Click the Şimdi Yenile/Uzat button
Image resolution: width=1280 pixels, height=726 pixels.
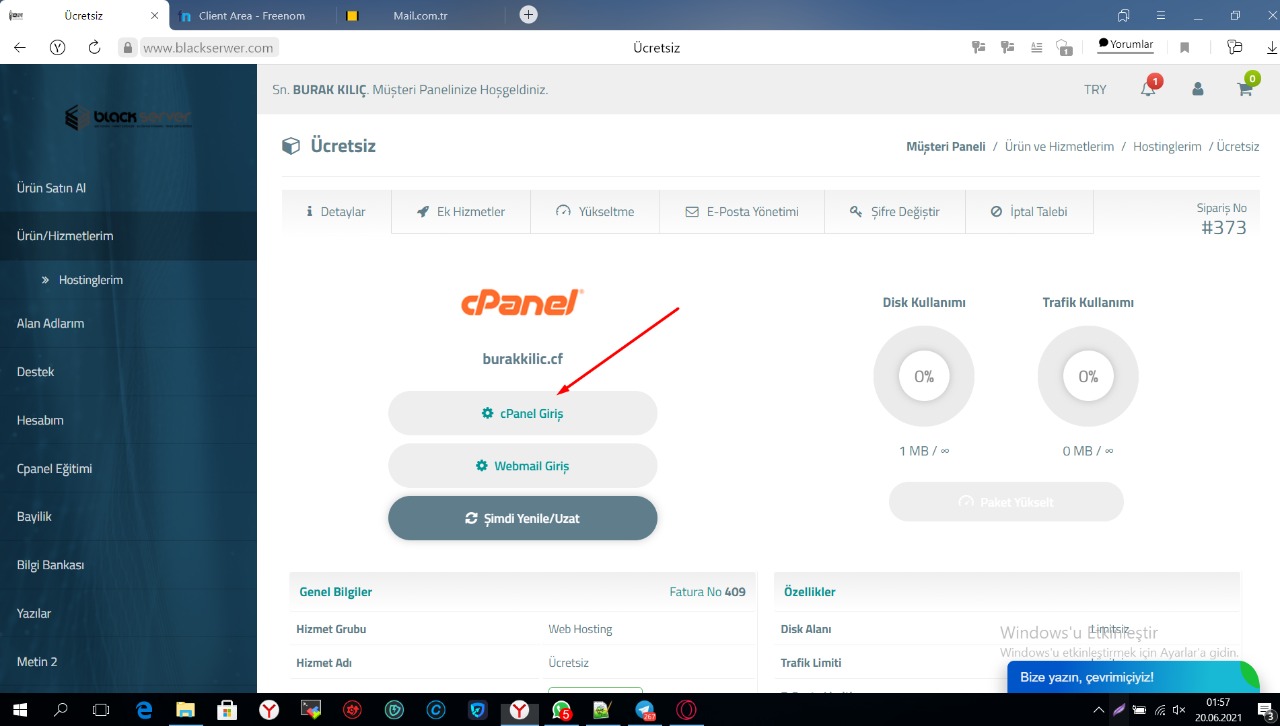523,518
